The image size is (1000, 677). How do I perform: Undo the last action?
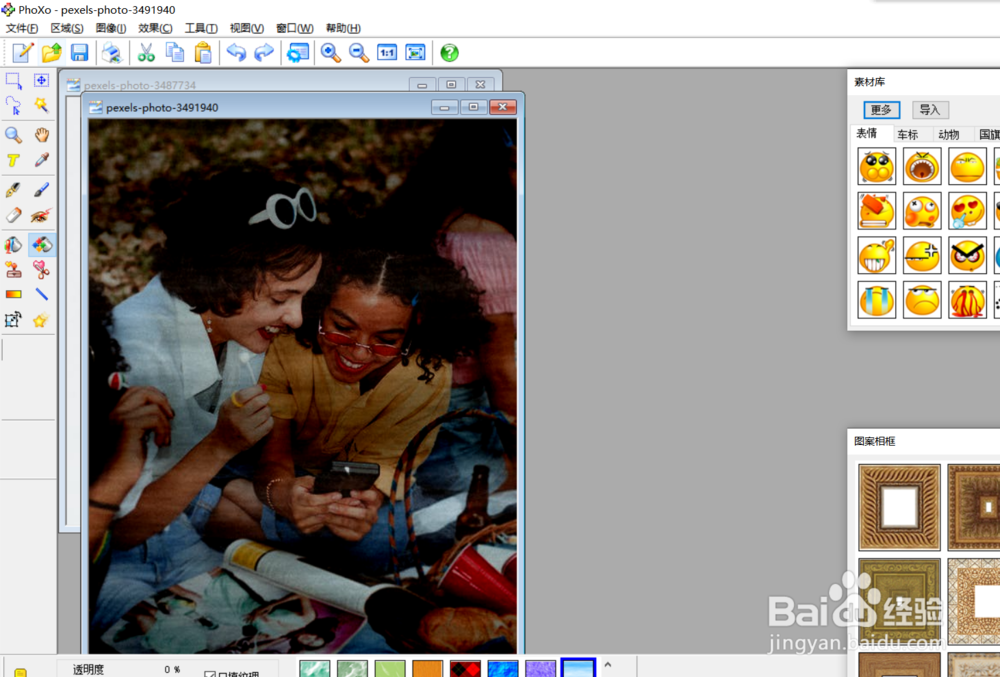pyautogui.click(x=236, y=52)
